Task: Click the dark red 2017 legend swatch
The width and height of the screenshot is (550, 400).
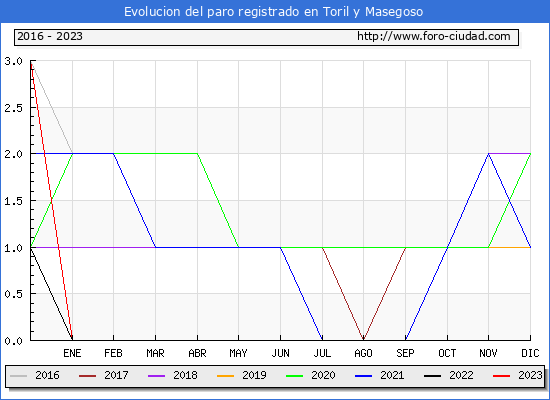Action: coord(87,376)
